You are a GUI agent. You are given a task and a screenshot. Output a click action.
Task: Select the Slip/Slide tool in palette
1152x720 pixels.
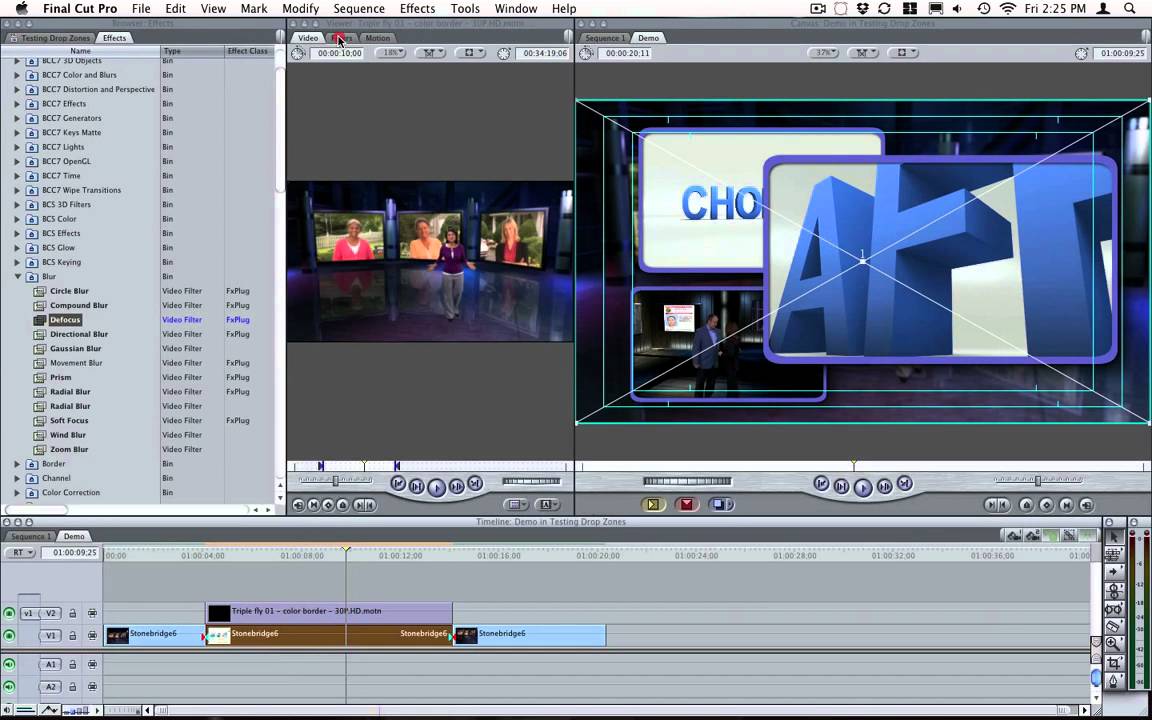point(1114,608)
